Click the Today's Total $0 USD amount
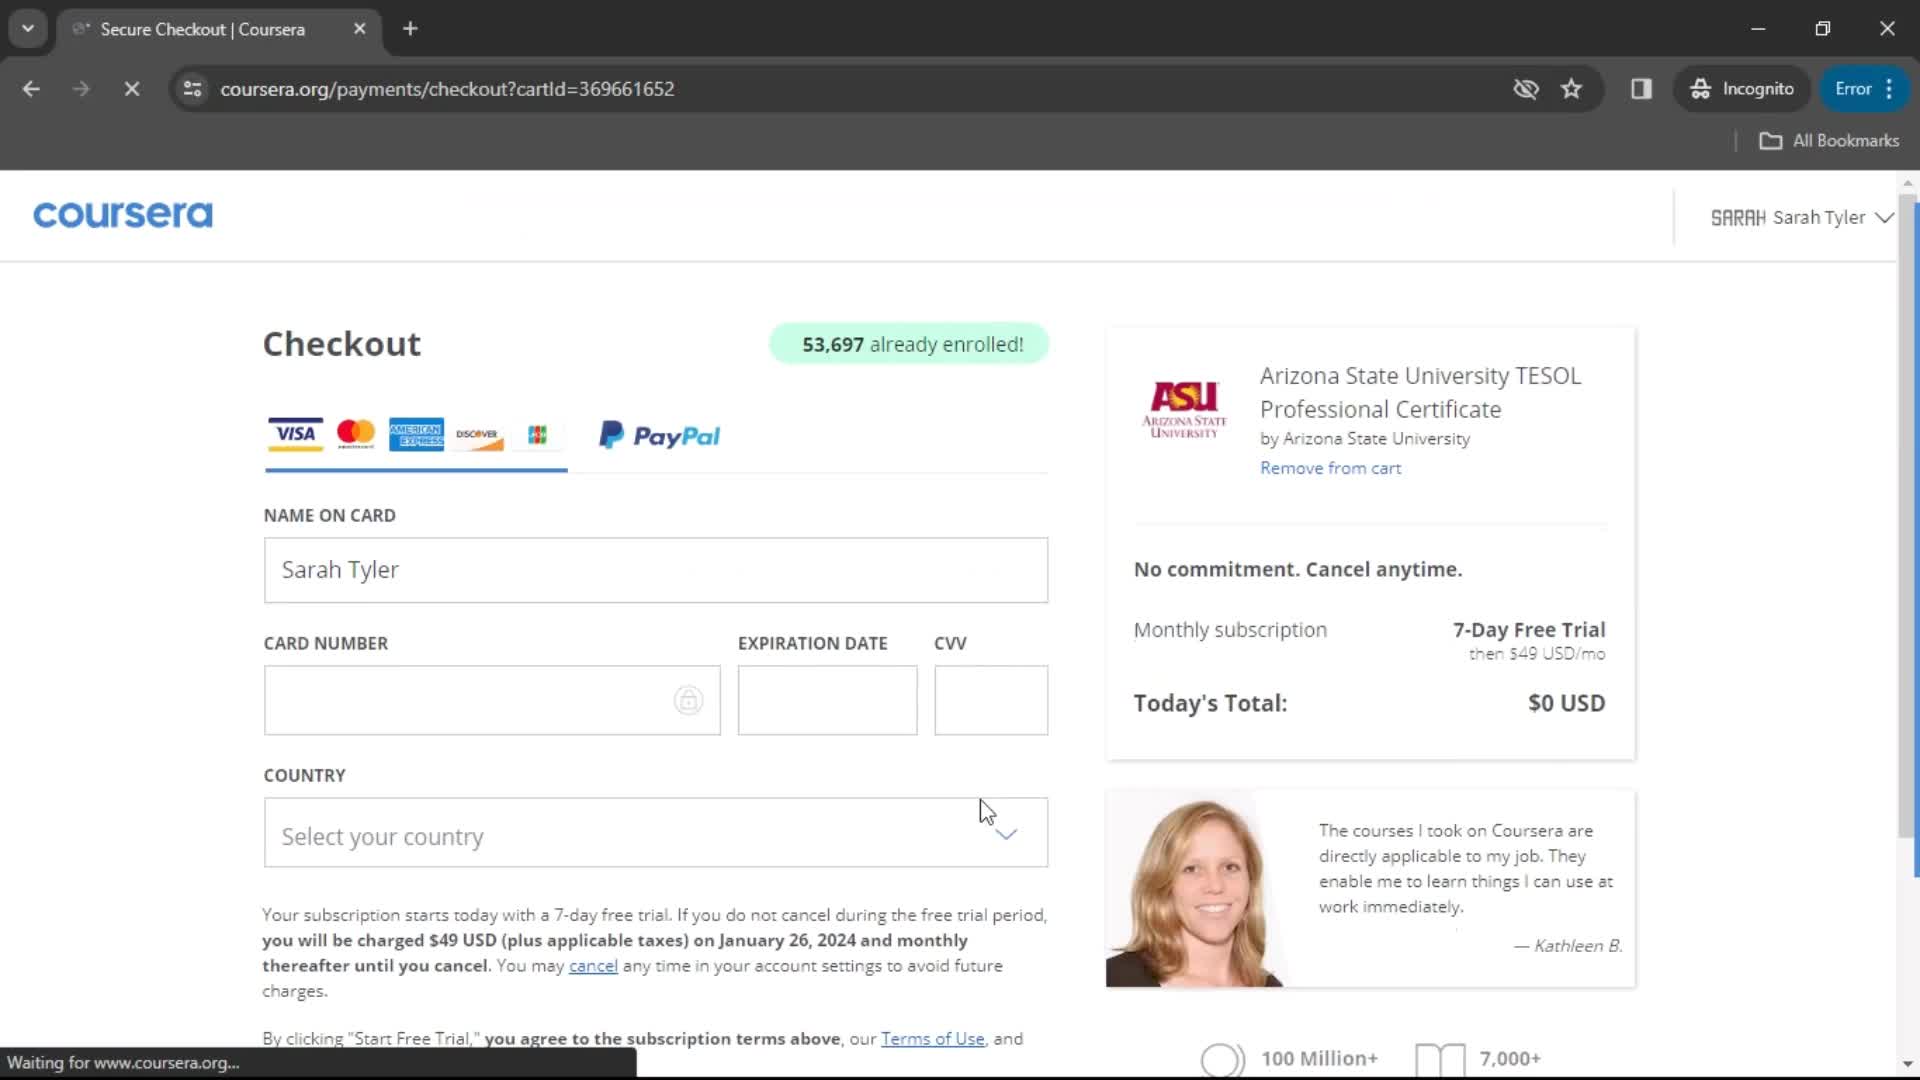1920x1080 pixels. (1566, 703)
